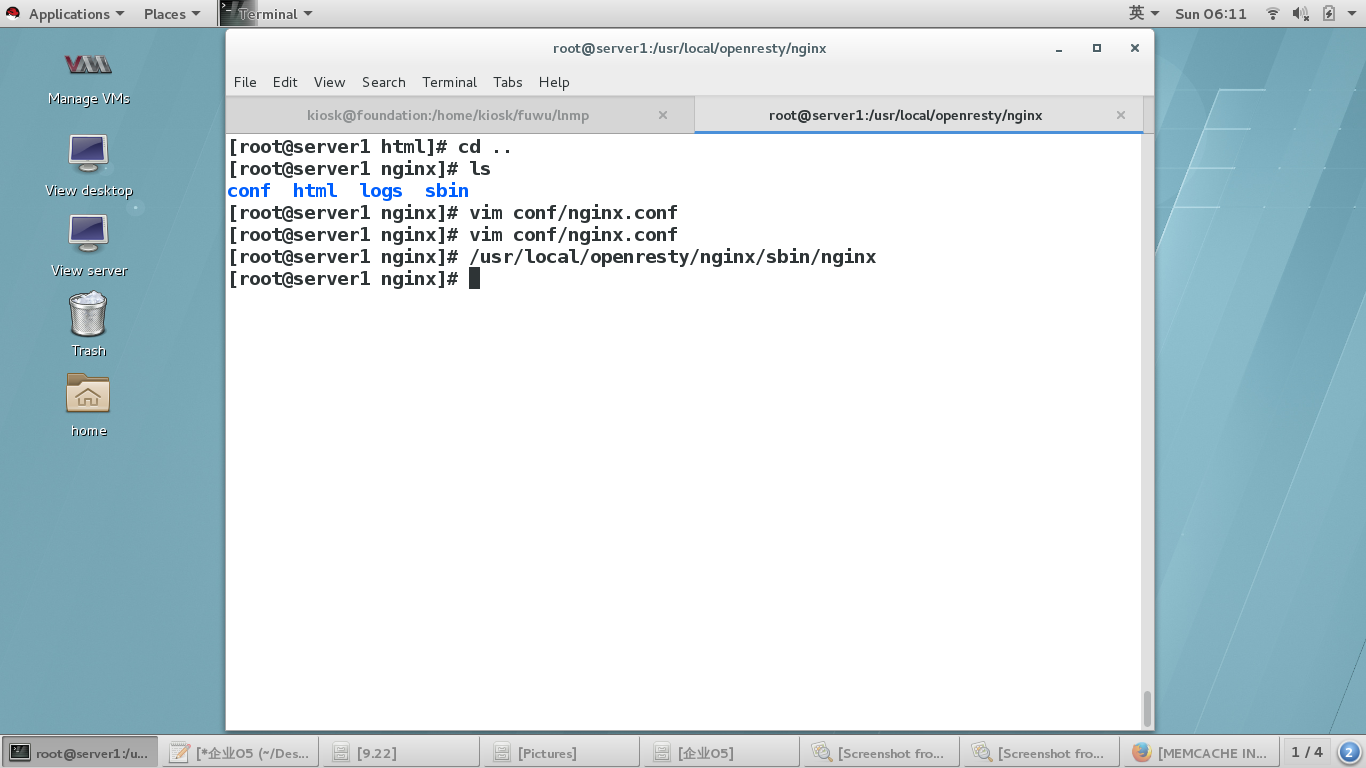Maximize the terminal window

[1096, 48]
